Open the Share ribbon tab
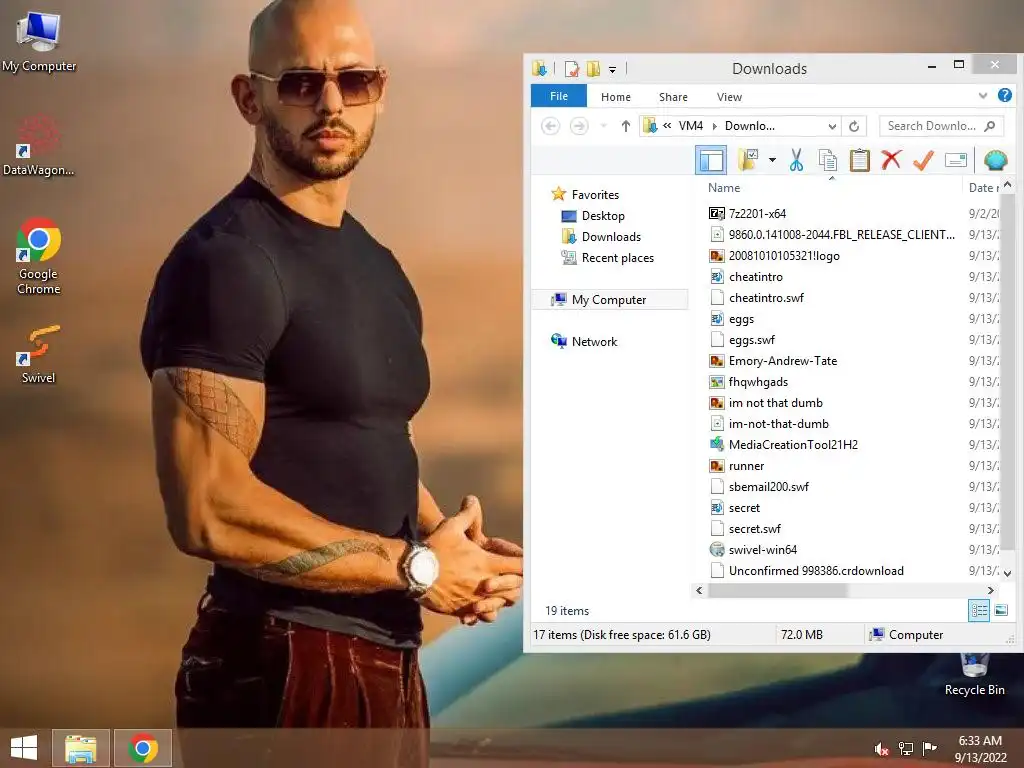This screenshot has height=768, width=1024. (x=673, y=97)
